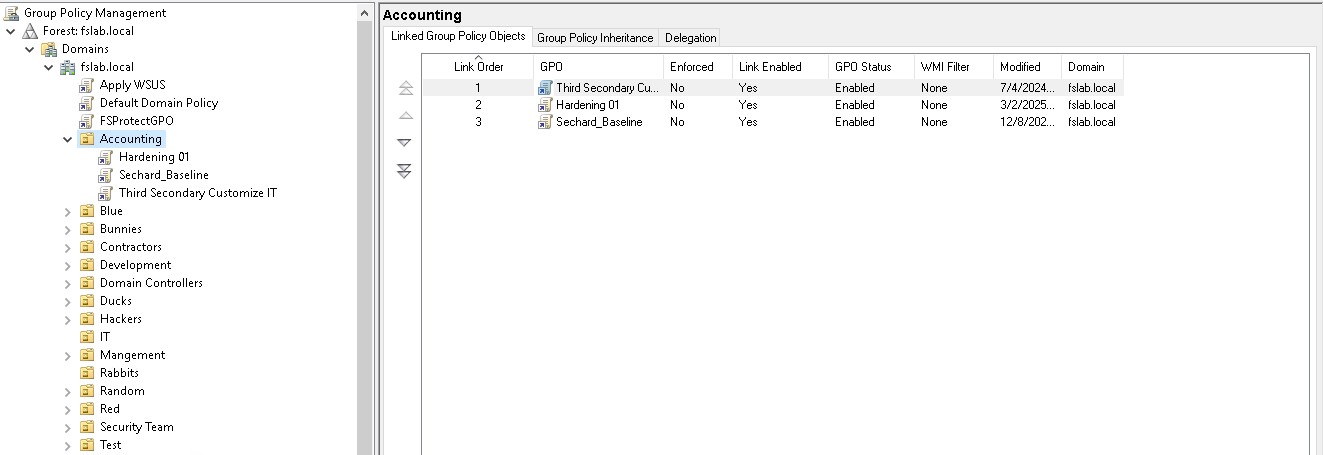
Task: Select Third Secondary Cu... row in list
Action: (607, 88)
